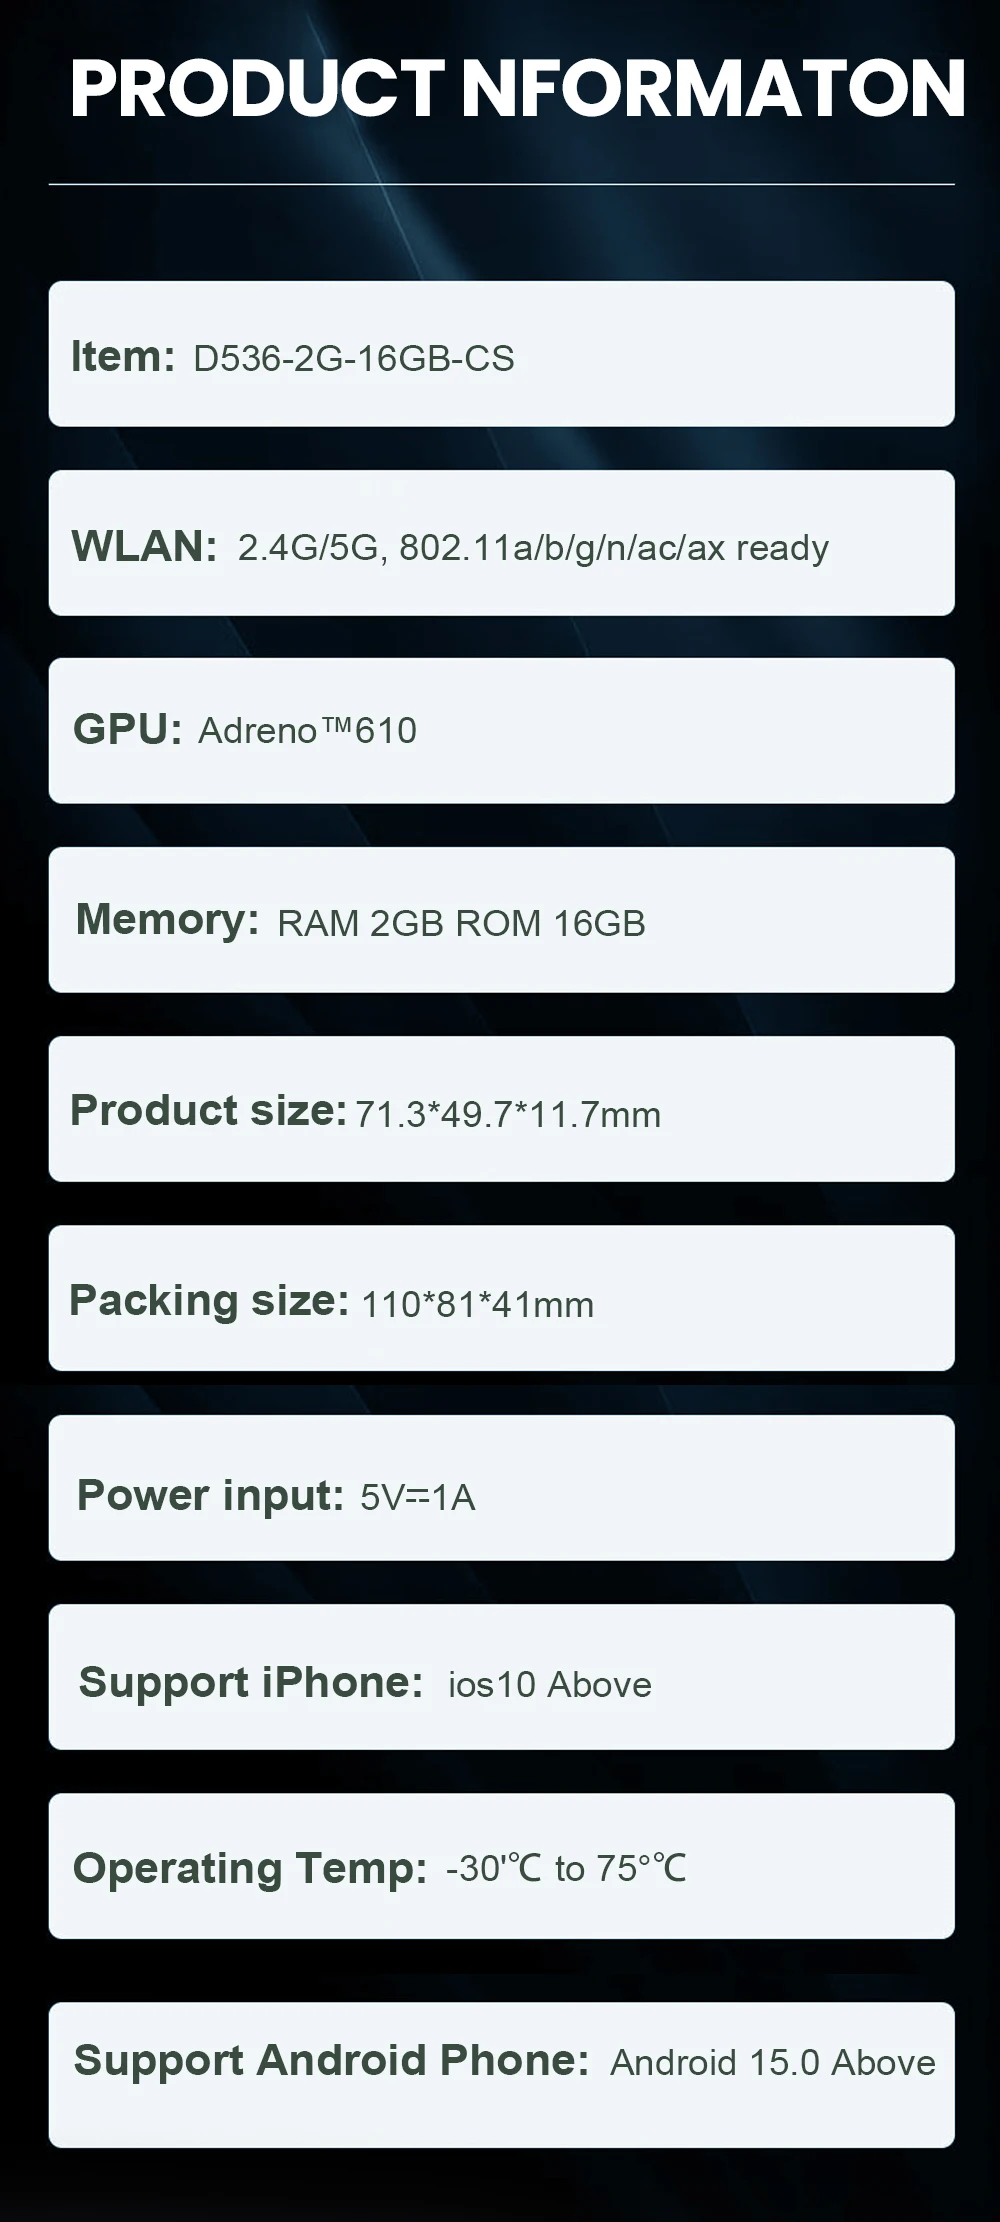This screenshot has height=2222, width=1000.
Task: Click the 802.11a/b/g/n/ac/ax ready text
Action: (614, 548)
